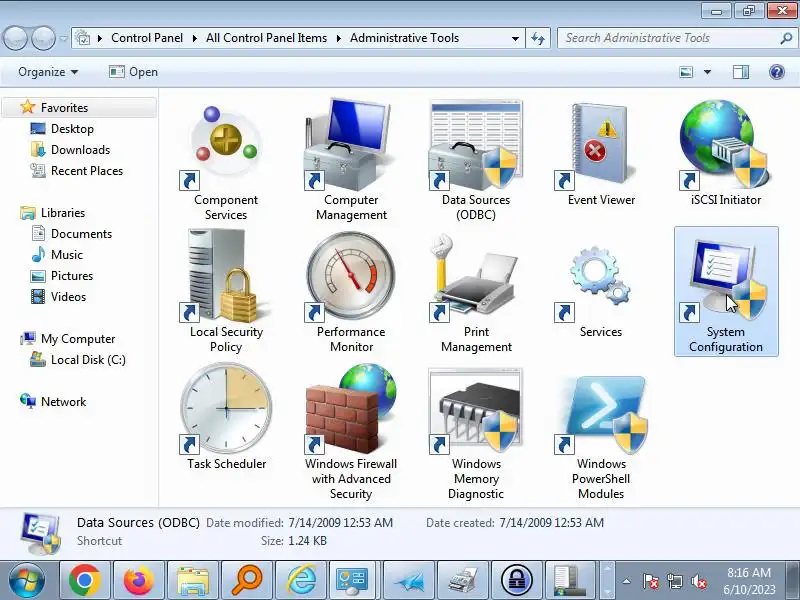The height and width of the screenshot is (600, 800).
Task: Select Favorites in the navigation pane
Action: [64, 108]
